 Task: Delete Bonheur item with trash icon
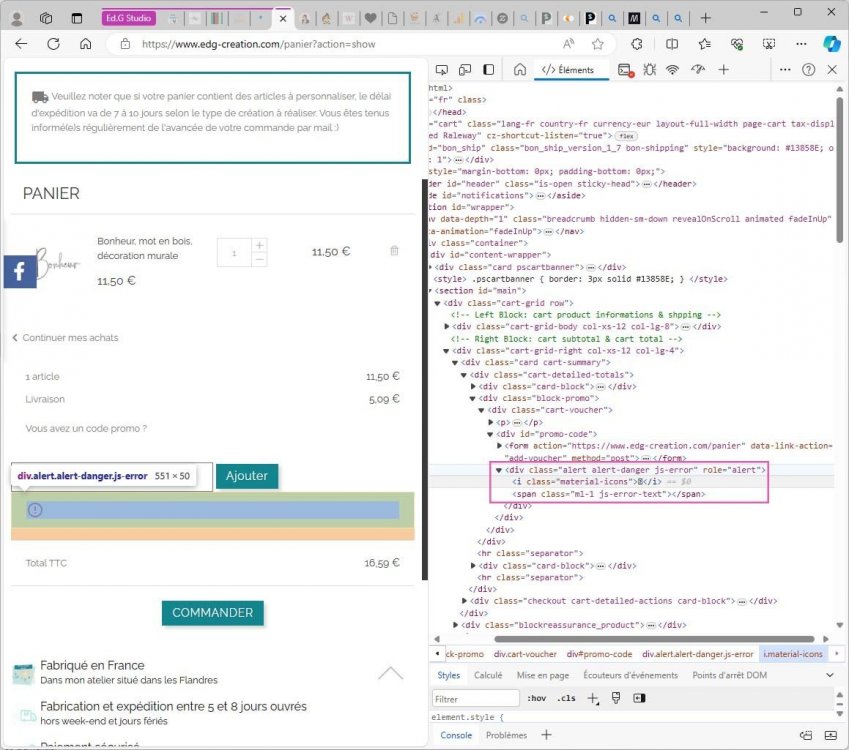point(394,250)
